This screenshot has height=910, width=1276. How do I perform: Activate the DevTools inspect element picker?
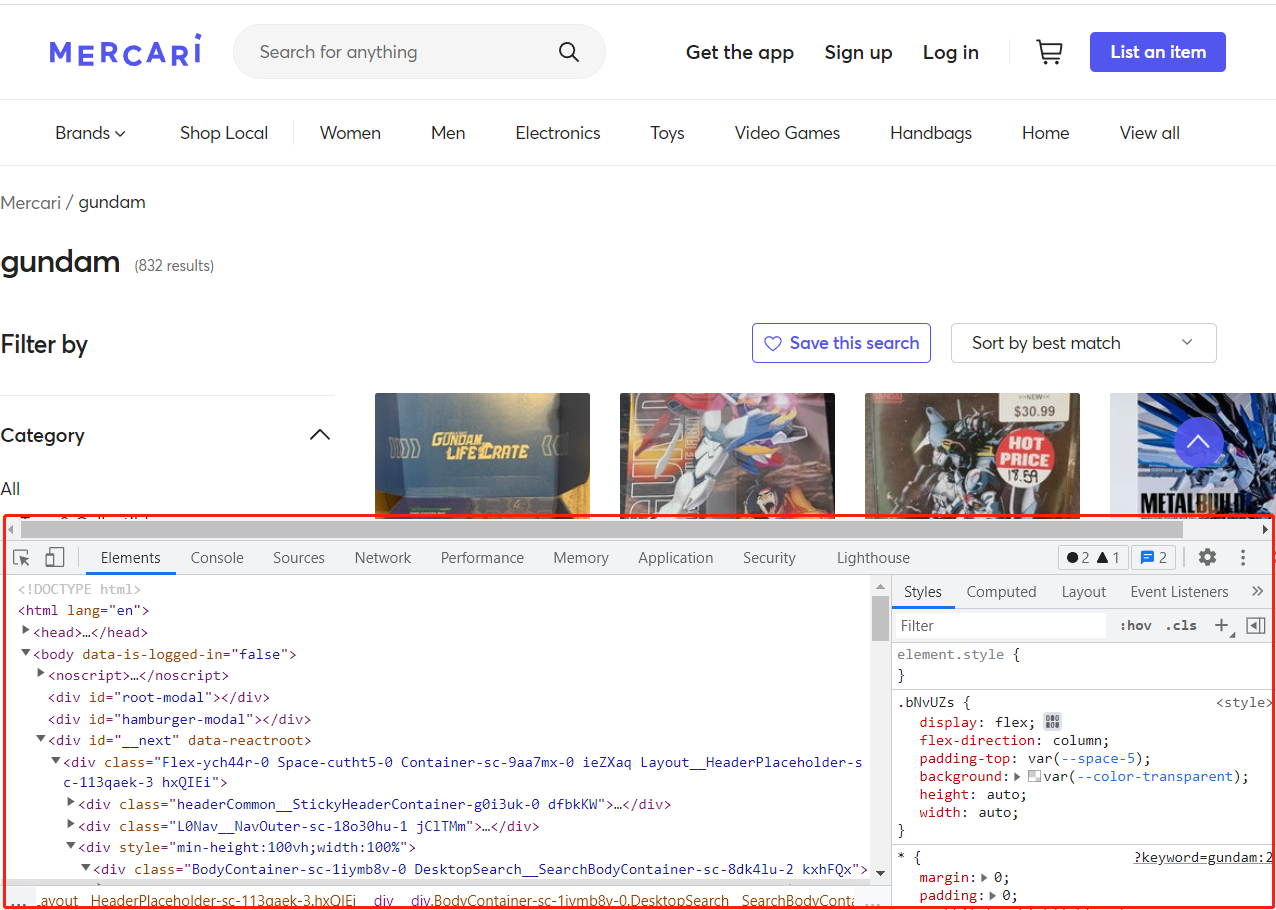[x=22, y=558]
